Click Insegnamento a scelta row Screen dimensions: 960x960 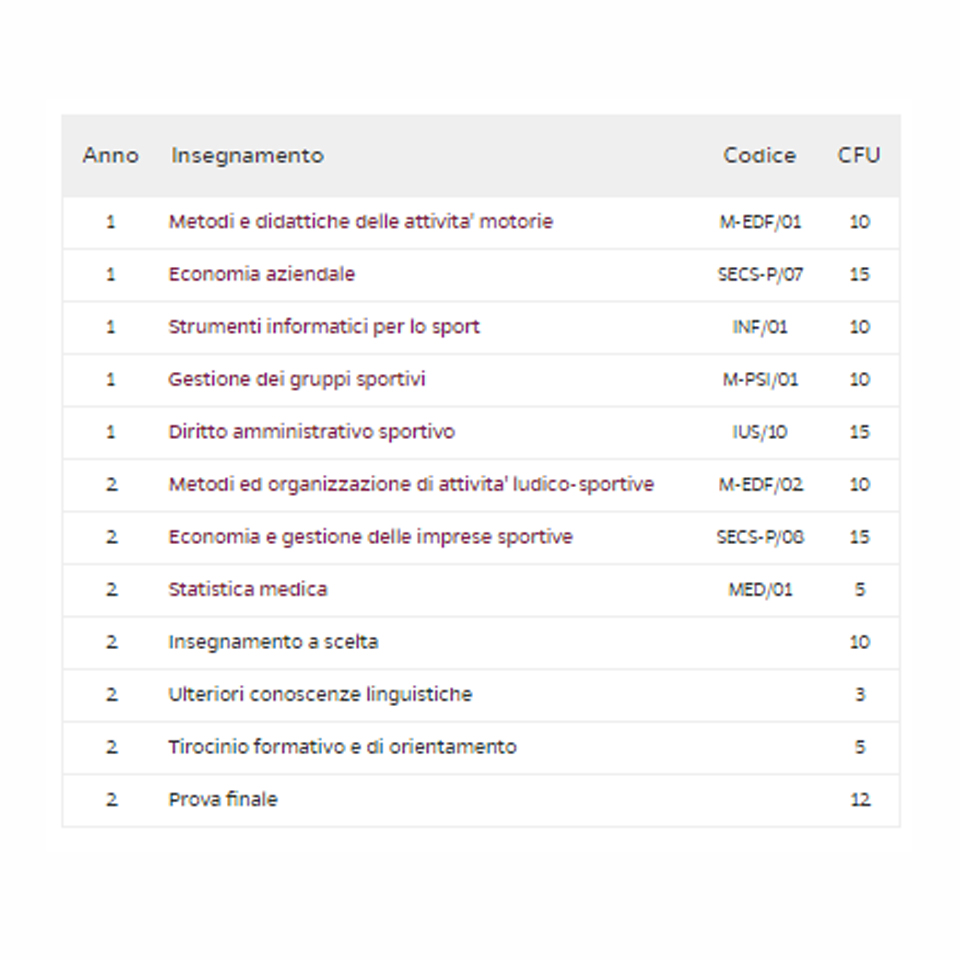[481, 642]
